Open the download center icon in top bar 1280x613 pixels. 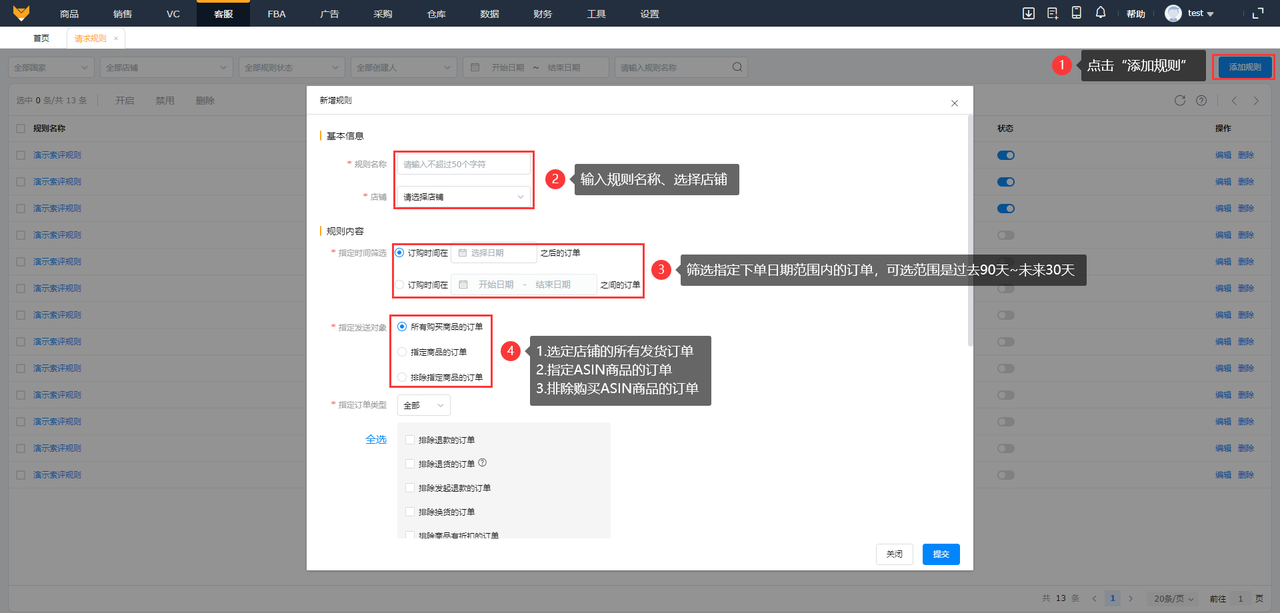(x=1029, y=13)
